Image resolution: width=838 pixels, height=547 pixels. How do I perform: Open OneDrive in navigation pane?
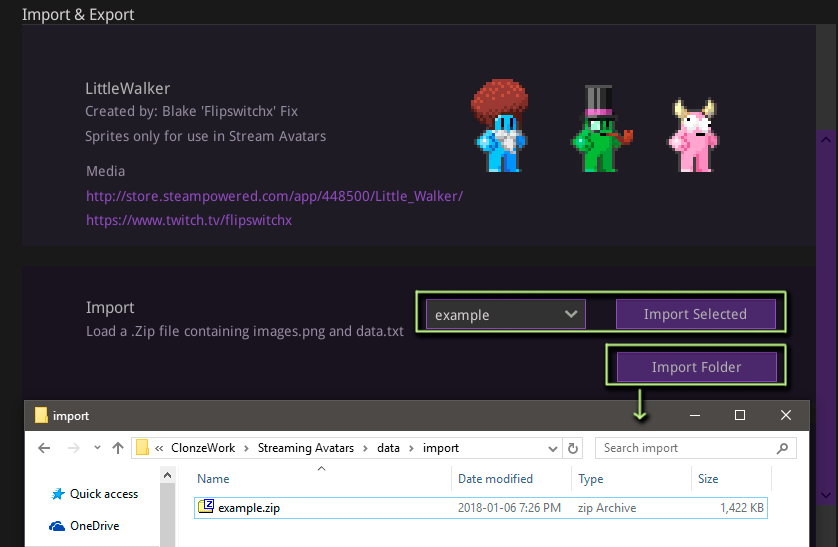click(95, 526)
